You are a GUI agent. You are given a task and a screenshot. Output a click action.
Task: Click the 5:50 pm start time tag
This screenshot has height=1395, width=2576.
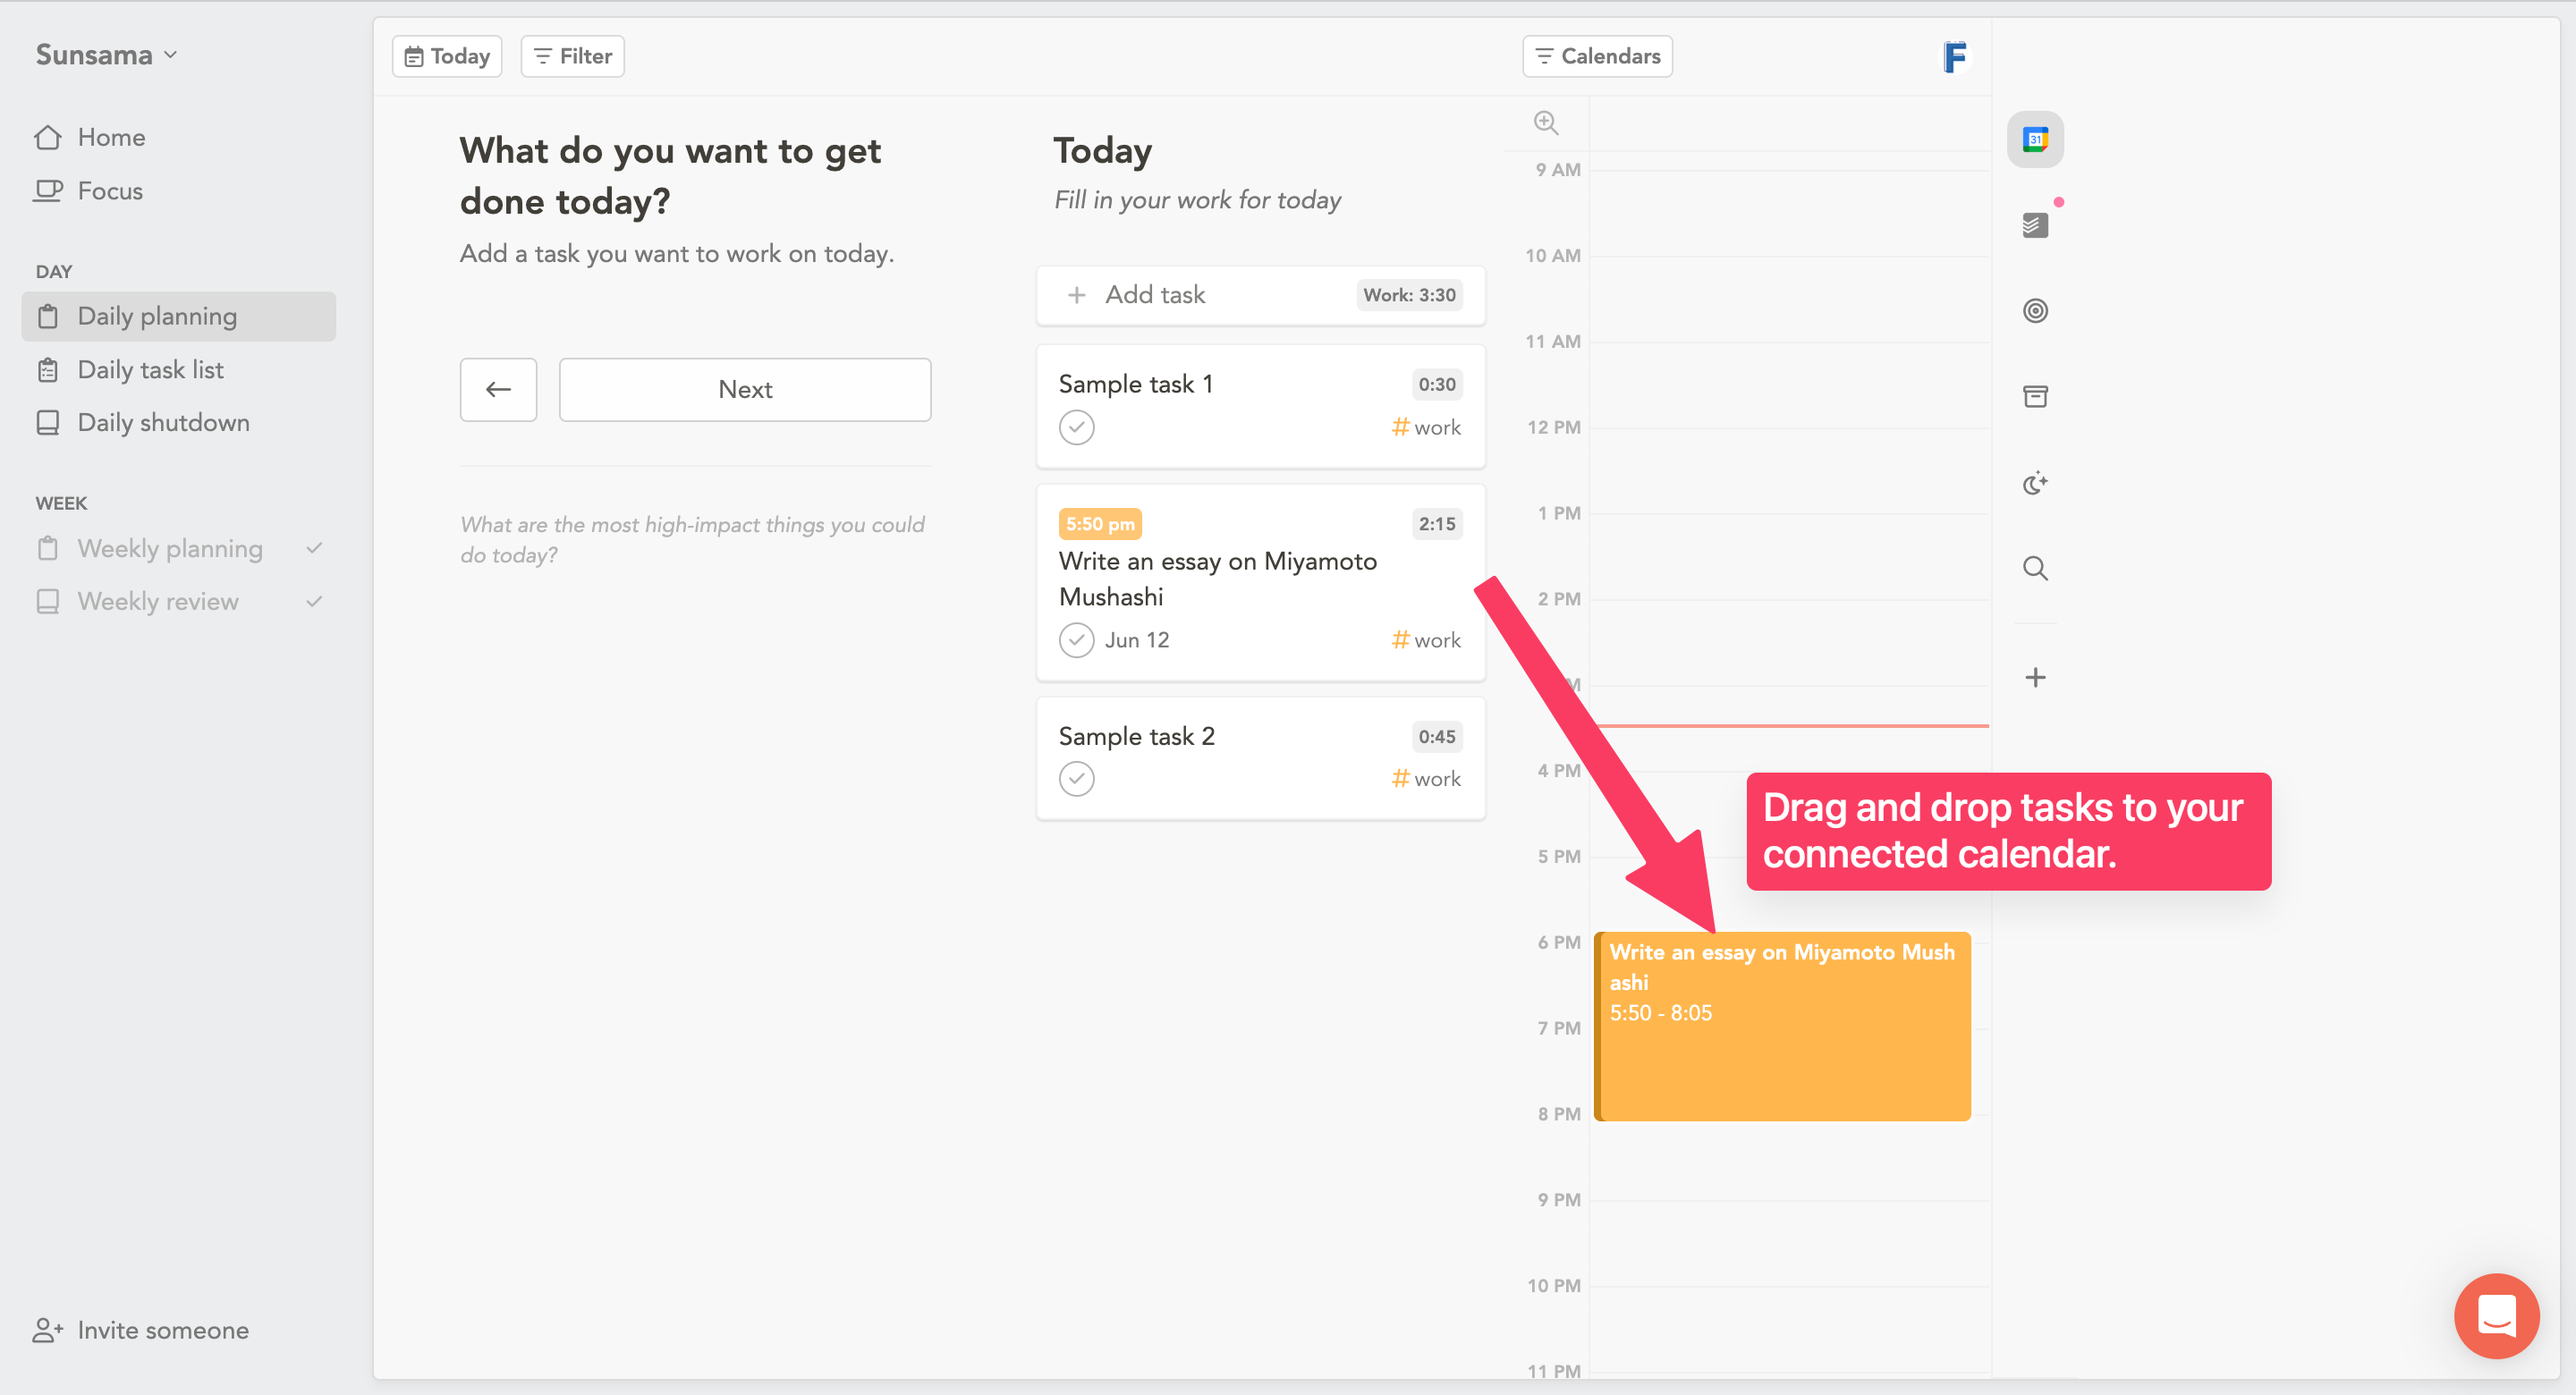click(1100, 524)
